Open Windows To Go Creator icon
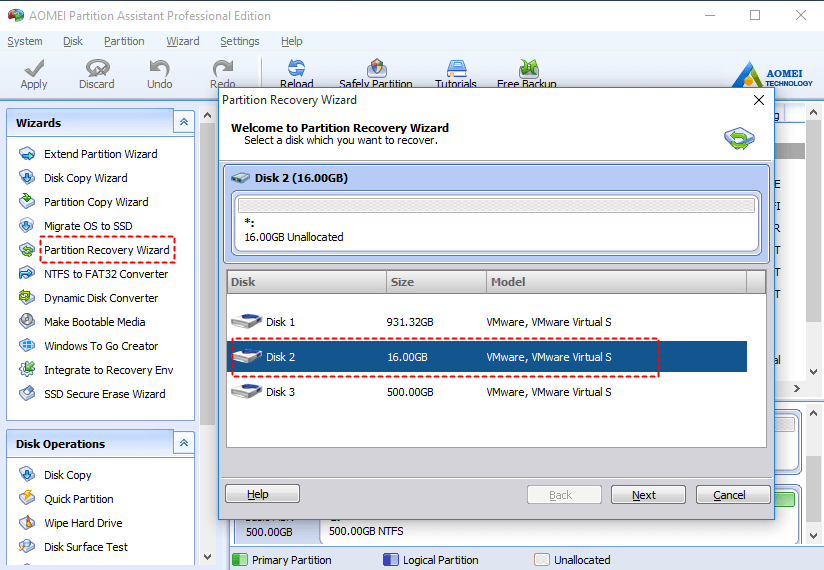Viewport: 824px width, 570px height. click(27, 346)
